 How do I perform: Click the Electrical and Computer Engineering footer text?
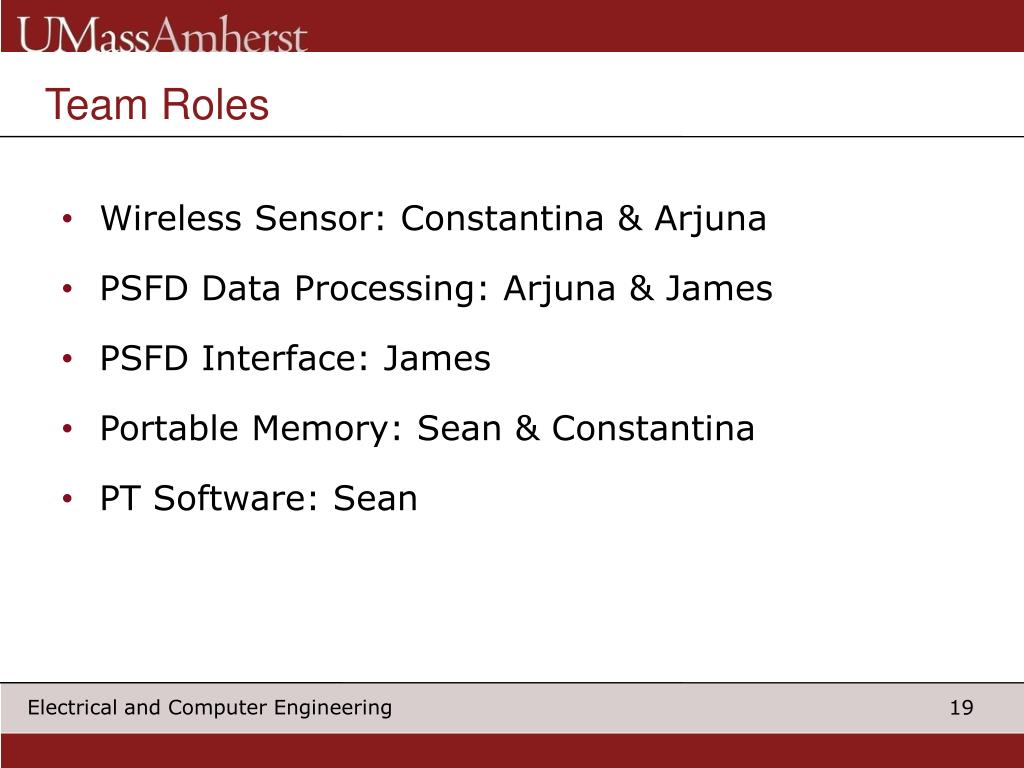tap(210, 708)
